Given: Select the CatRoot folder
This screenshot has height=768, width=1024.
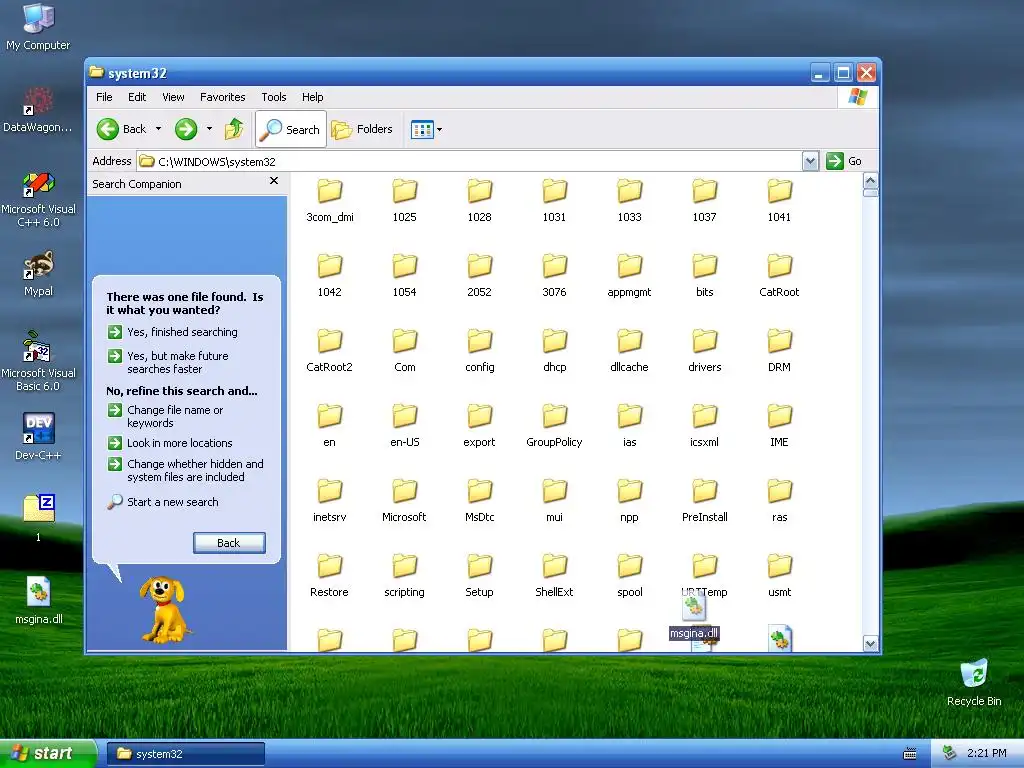Looking at the screenshot, I should [x=779, y=276].
